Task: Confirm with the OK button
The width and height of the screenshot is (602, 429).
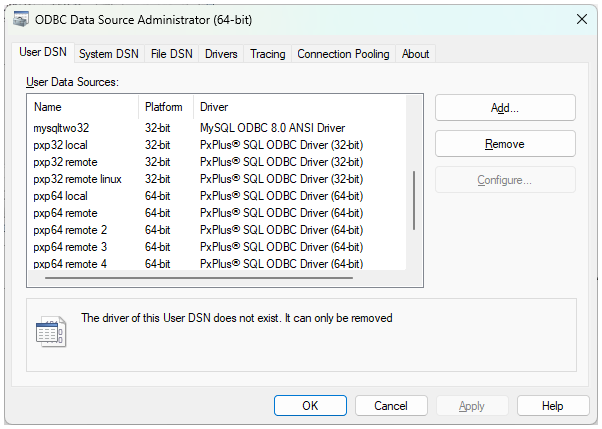Action: coord(310,406)
